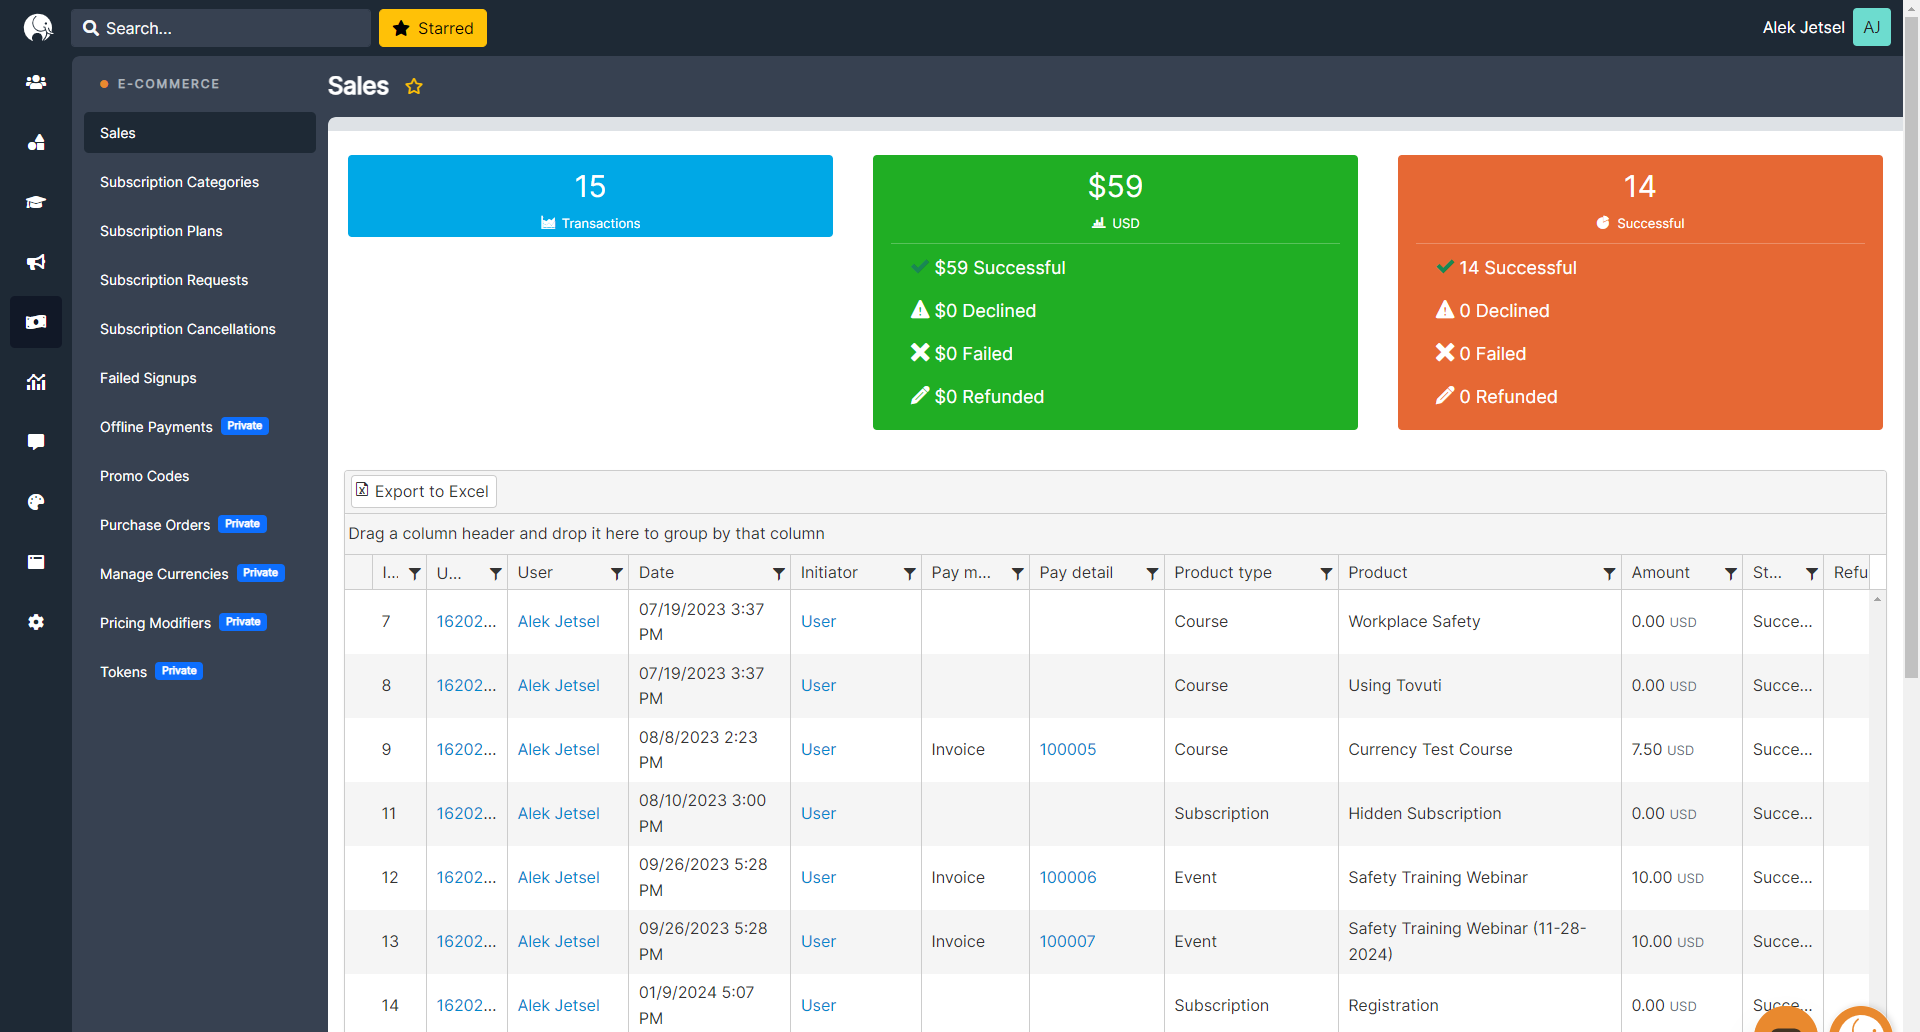
Task: Sort by Amount column header
Action: pyautogui.click(x=1660, y=573)
